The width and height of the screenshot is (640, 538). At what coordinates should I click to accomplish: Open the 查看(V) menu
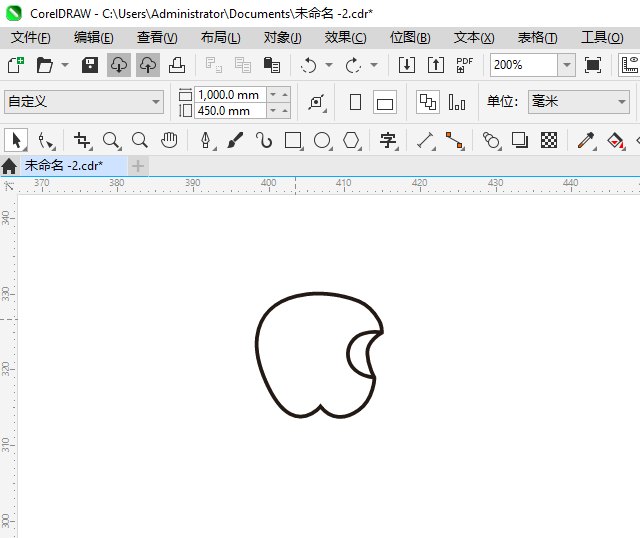pyautogui.click(x=157, y=38)
